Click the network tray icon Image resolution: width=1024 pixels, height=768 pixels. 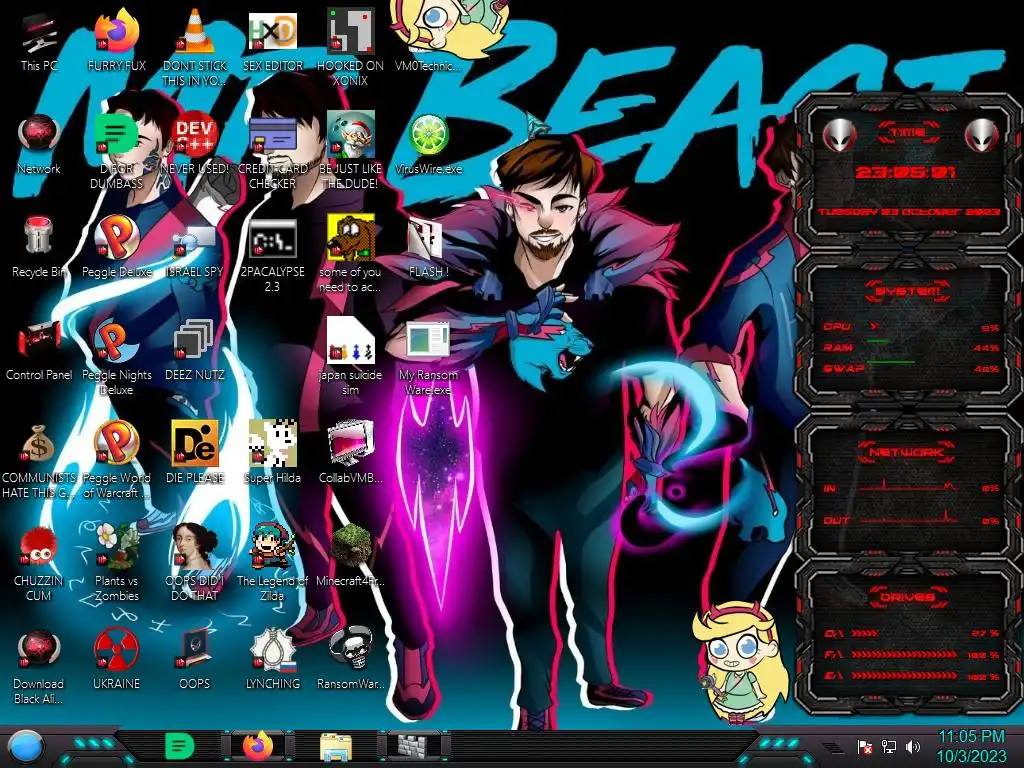889,746
